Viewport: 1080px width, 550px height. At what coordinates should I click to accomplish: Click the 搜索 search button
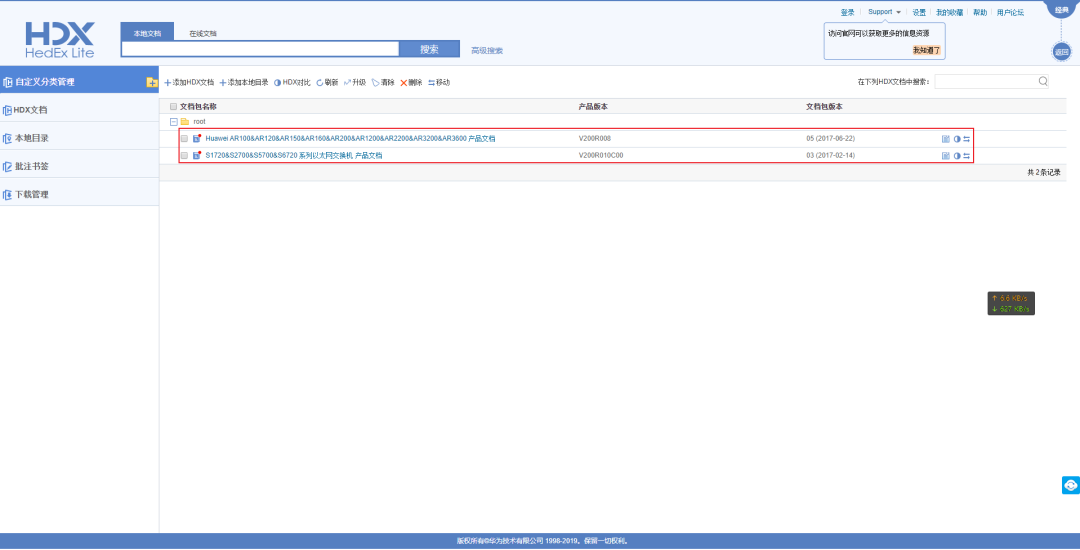tap(429, 50)
